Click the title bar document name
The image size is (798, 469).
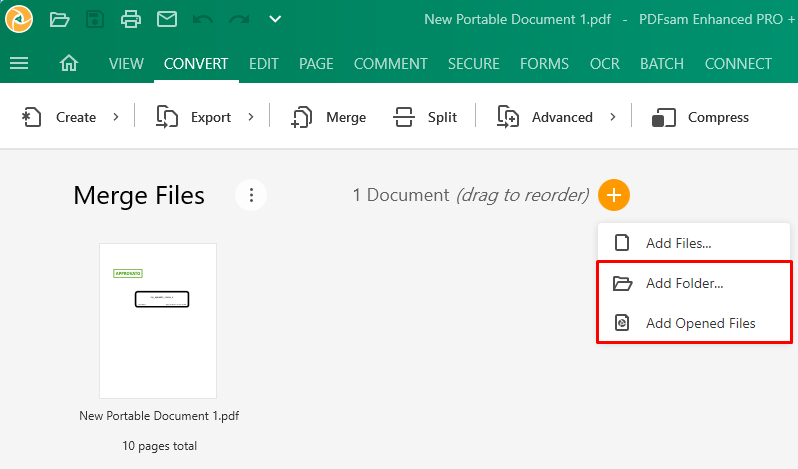click(x=518, y=19)
